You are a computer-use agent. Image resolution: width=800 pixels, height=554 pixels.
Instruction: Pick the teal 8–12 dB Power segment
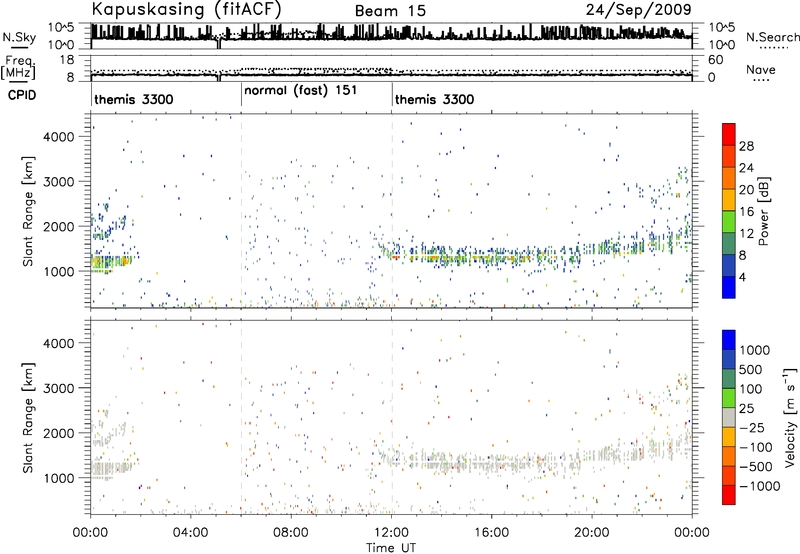tap(729, 243)
